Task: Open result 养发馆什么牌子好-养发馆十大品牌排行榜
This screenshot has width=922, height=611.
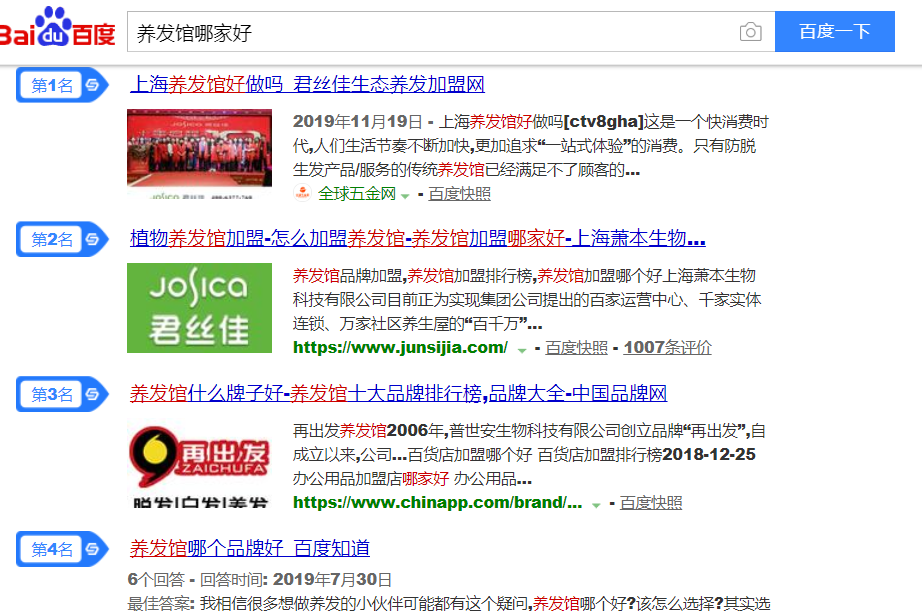Action: 398,393
